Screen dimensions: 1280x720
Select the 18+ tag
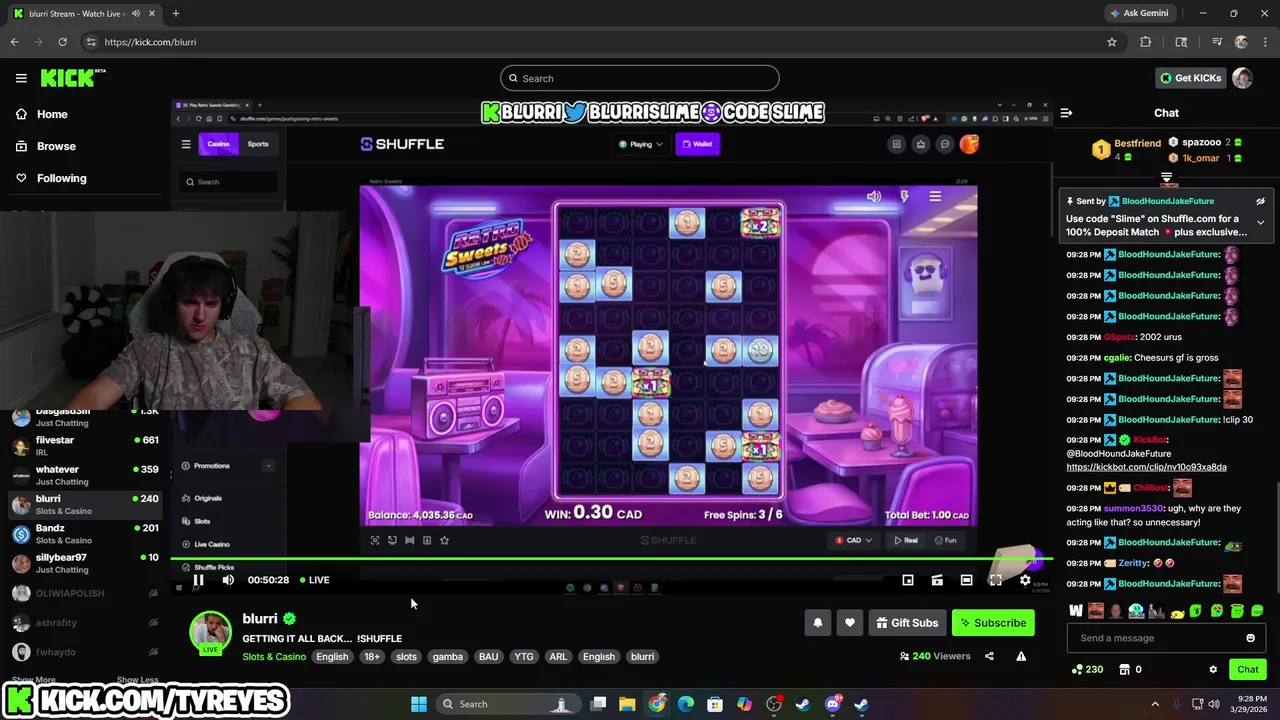[x=372, y=657]
